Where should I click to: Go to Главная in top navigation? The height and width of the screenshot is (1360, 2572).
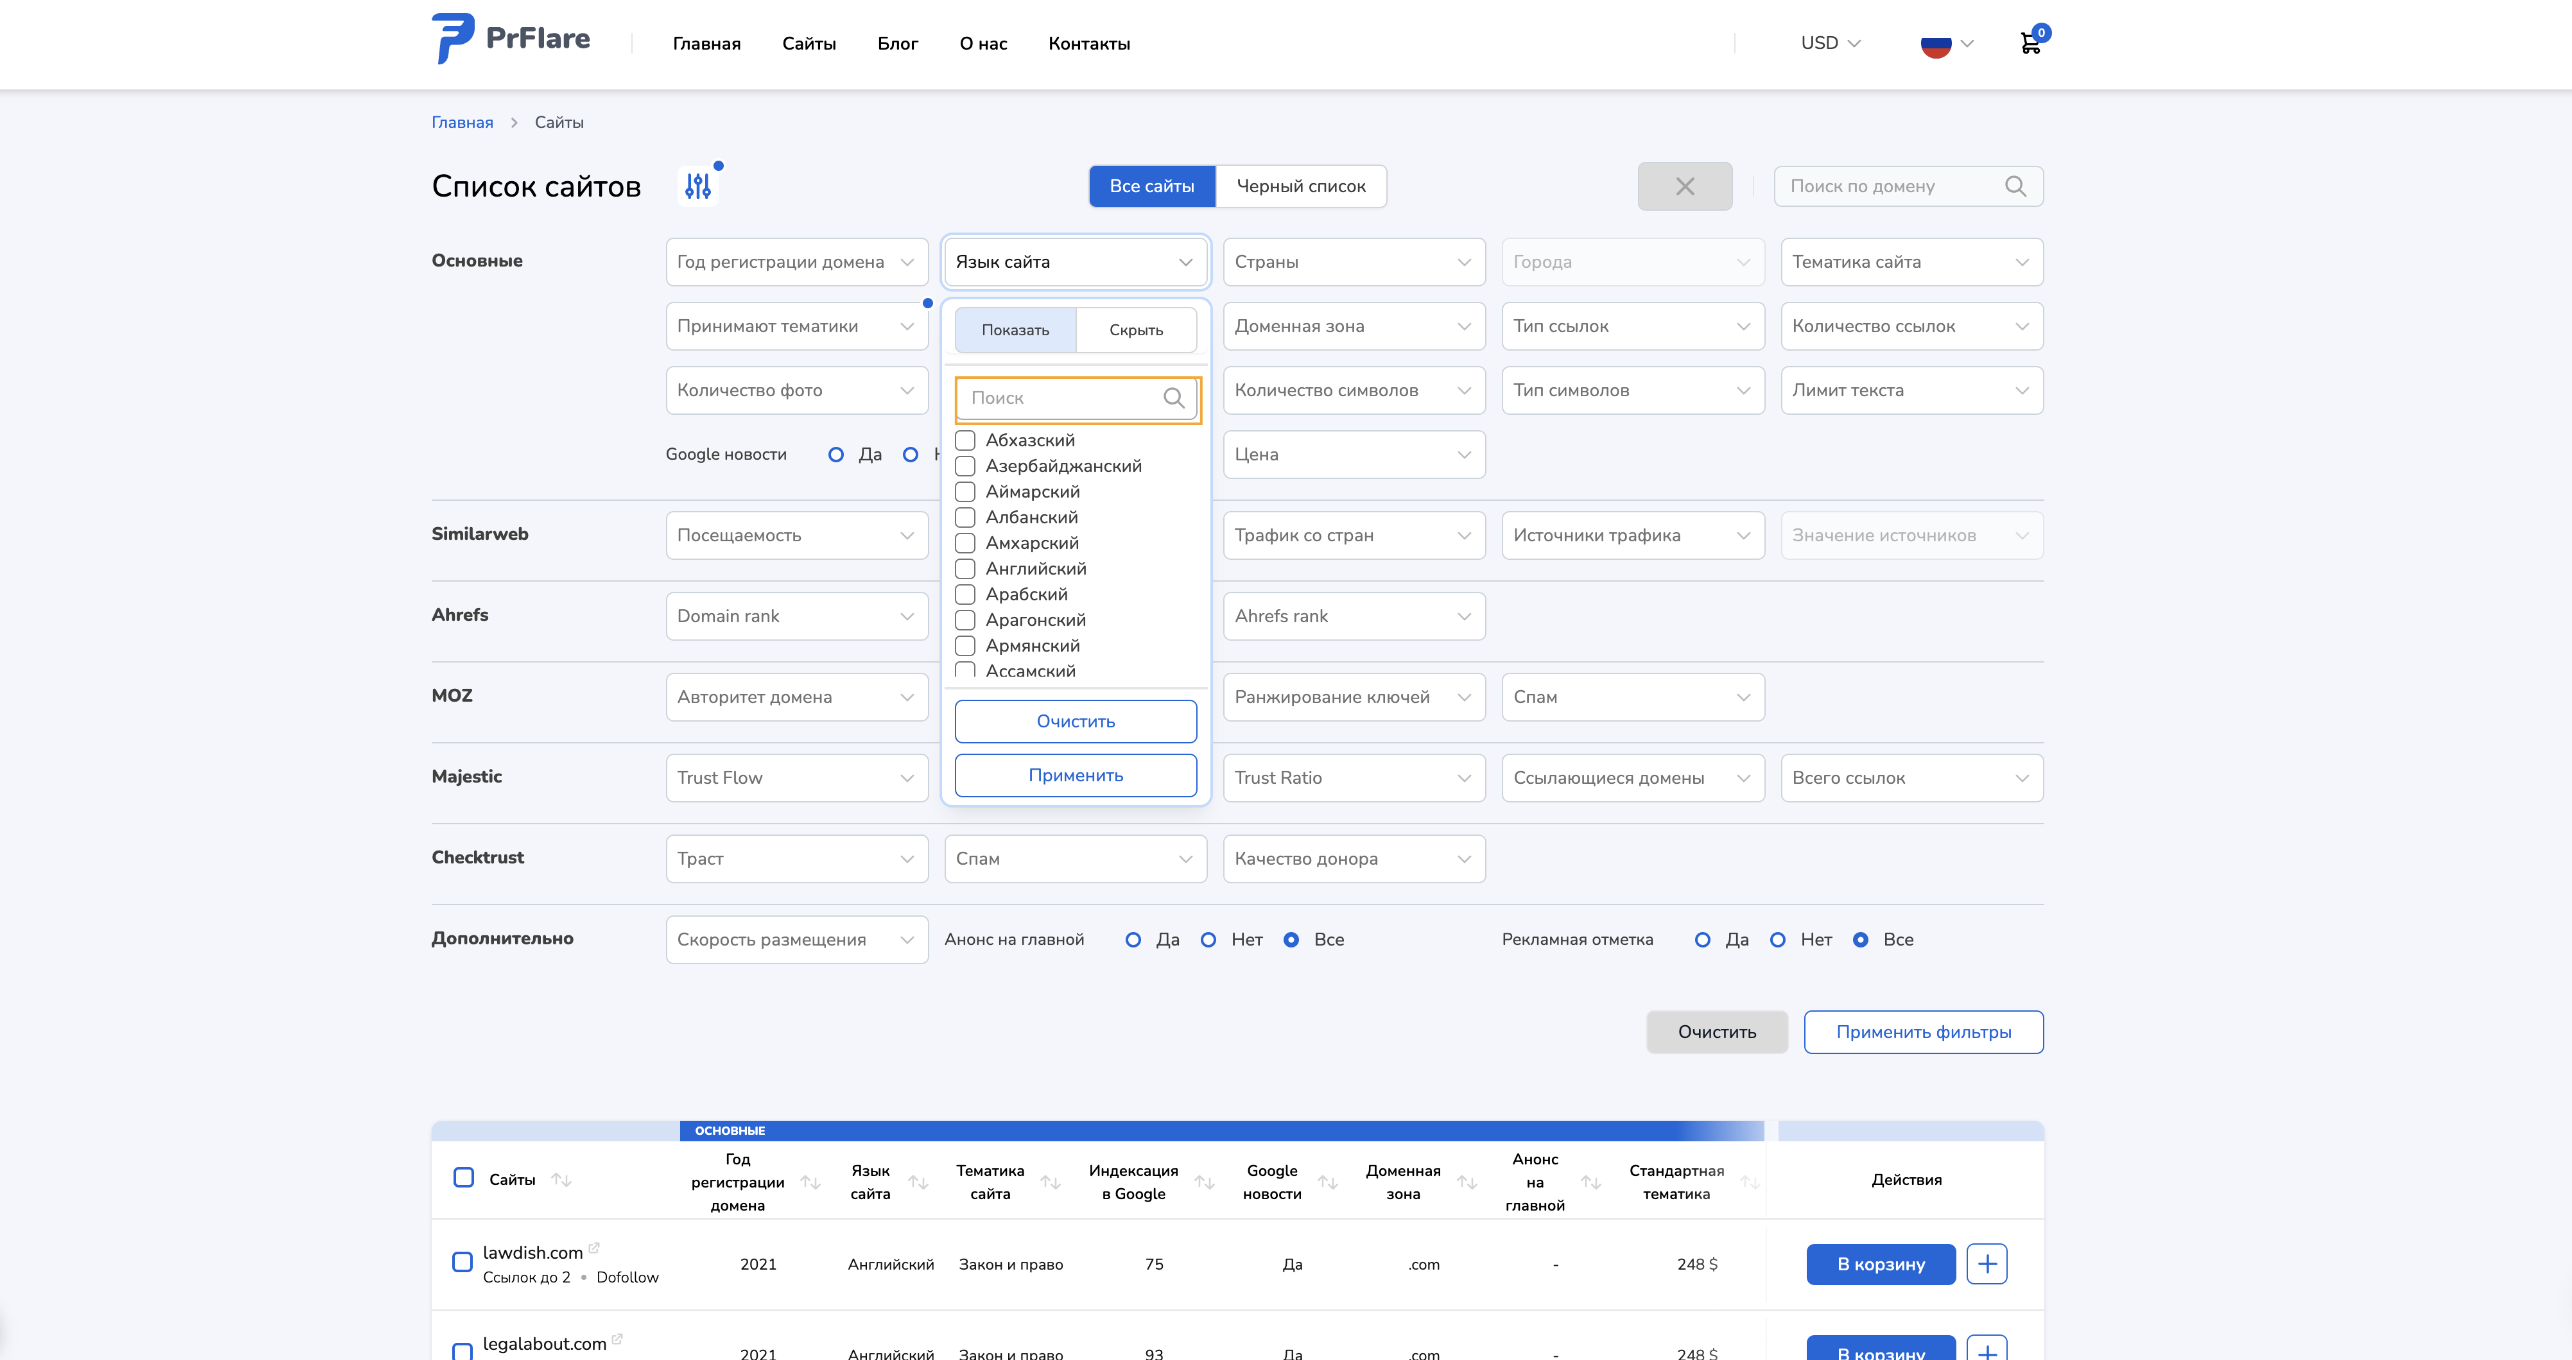(x=706, y=44)
